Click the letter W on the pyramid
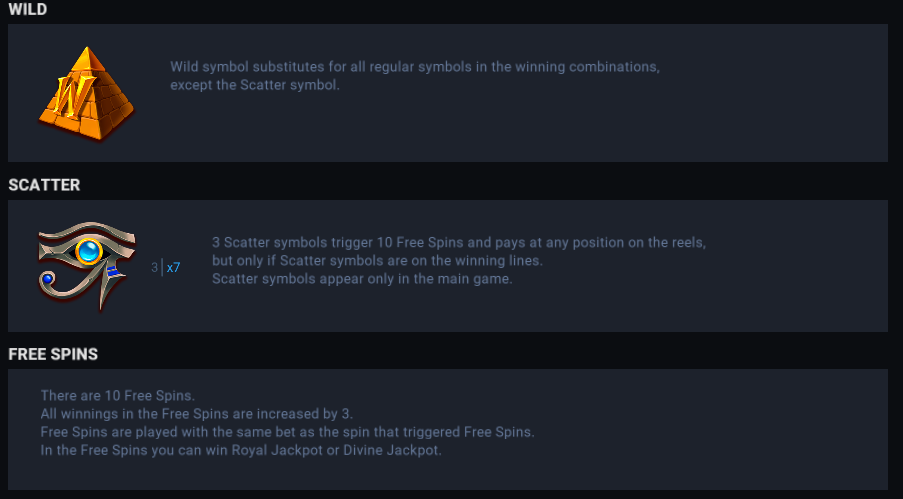Screen dimensions: 903x499 click(x=69, y=96)
